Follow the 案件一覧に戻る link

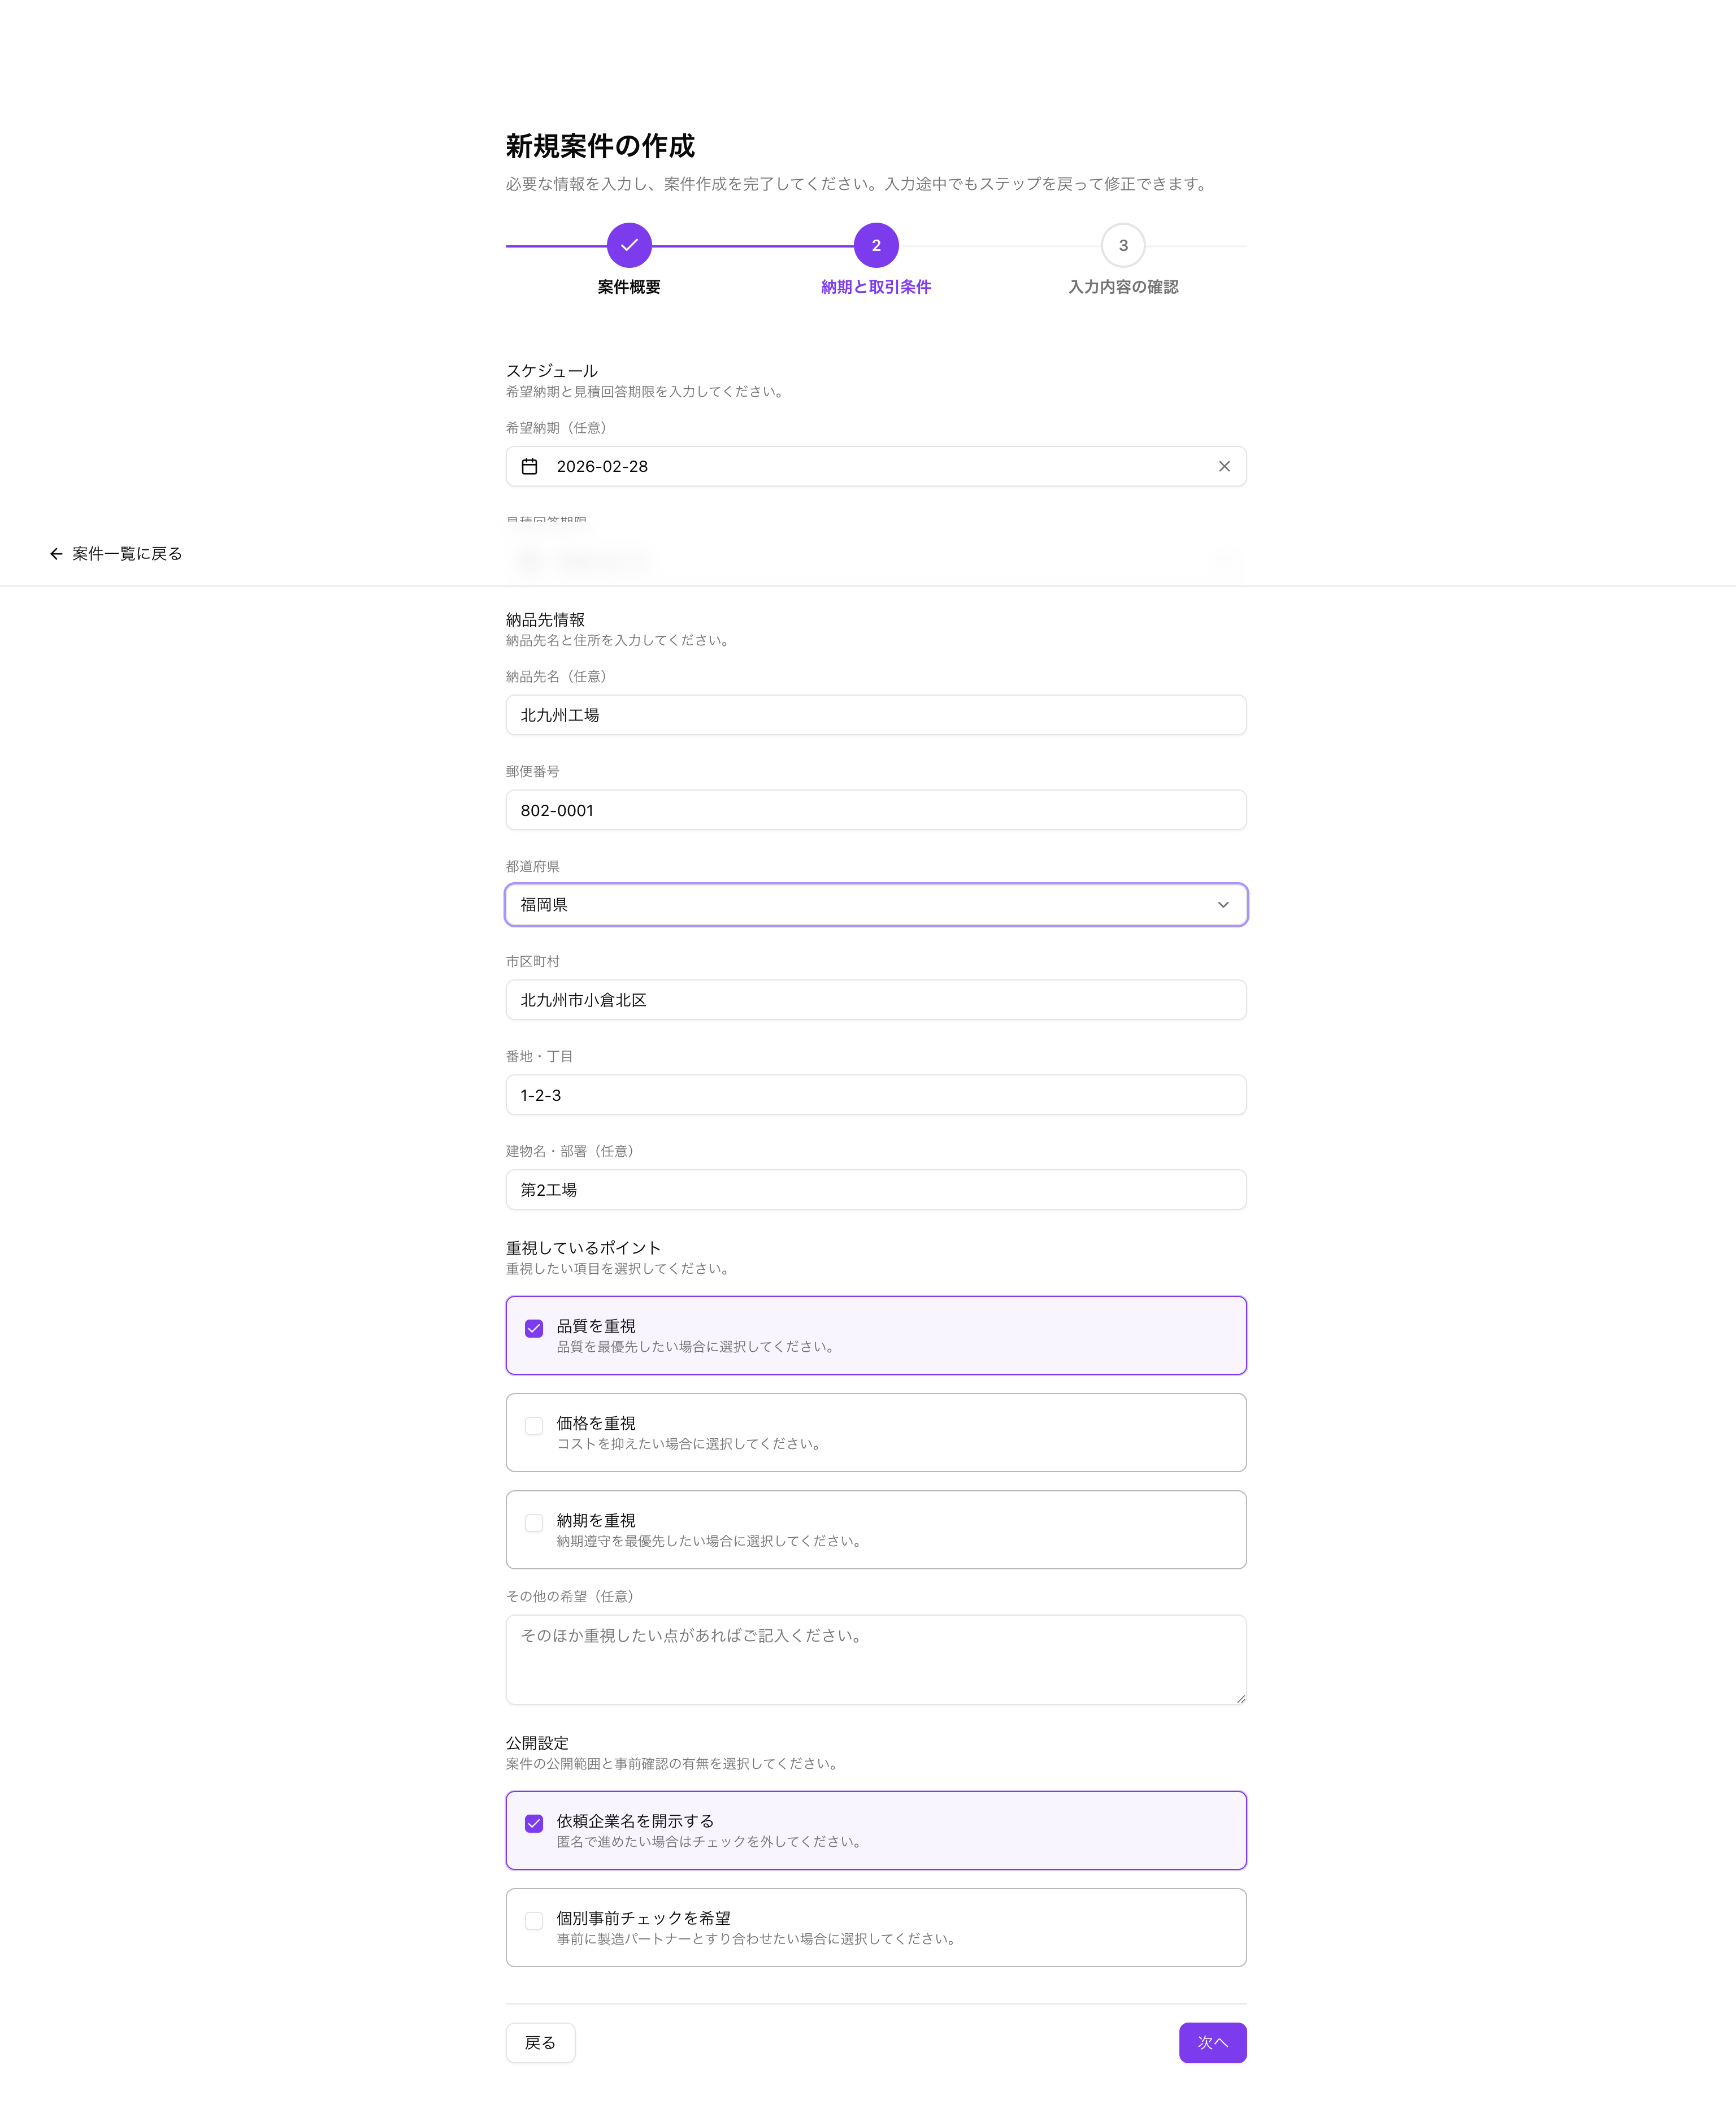pyautogui.click(x=127, y=554)
